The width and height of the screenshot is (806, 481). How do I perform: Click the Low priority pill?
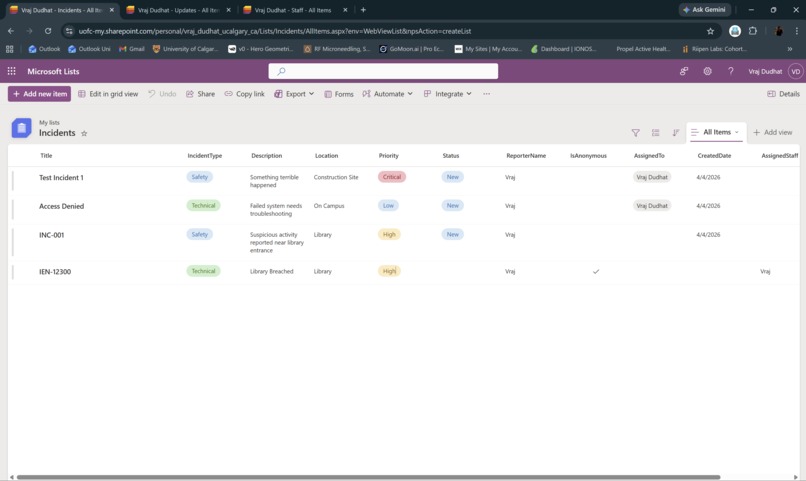(388, 206)
